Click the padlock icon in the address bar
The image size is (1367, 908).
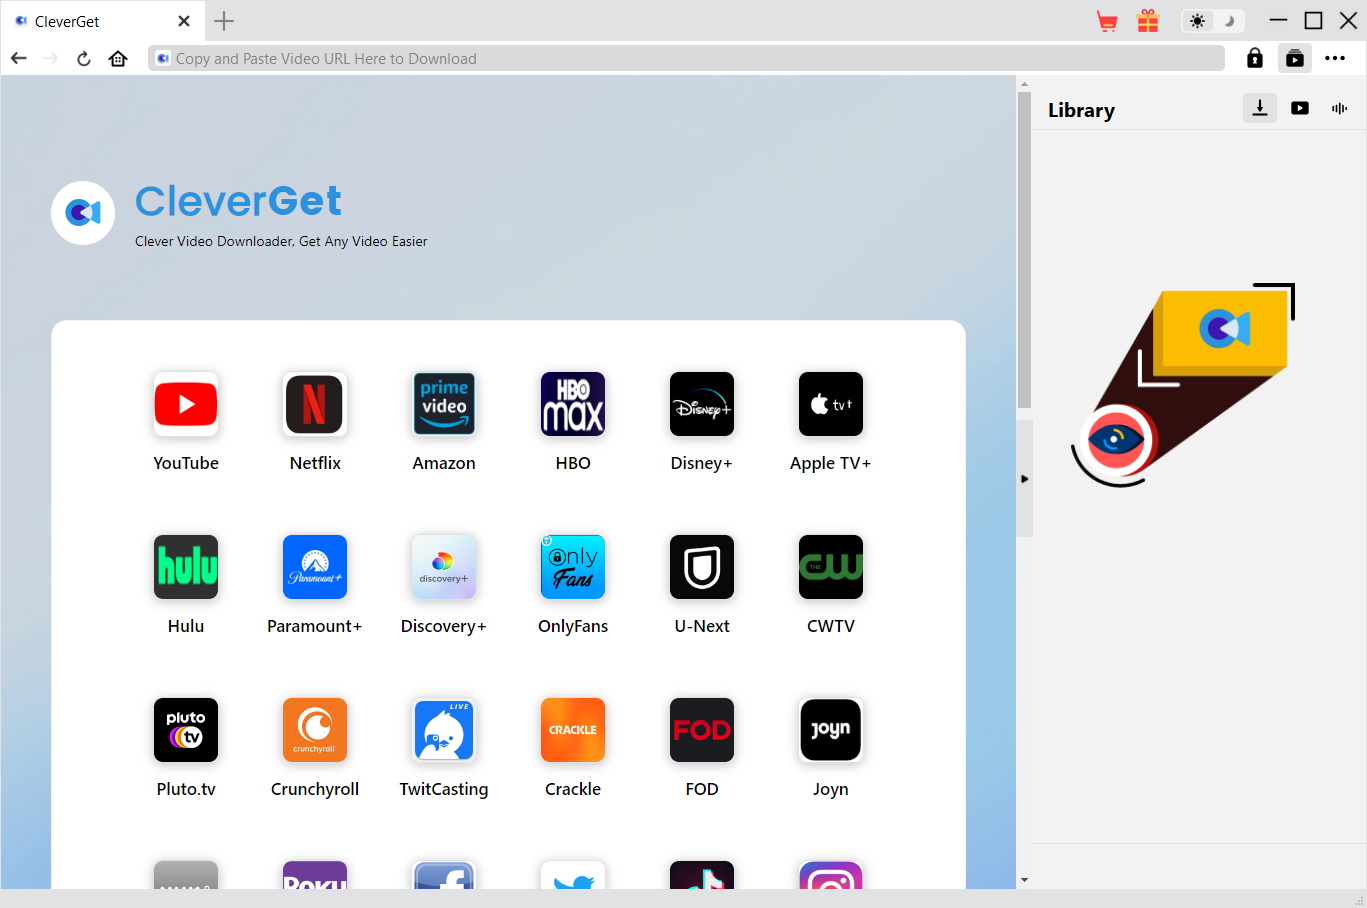(1254, 57)
